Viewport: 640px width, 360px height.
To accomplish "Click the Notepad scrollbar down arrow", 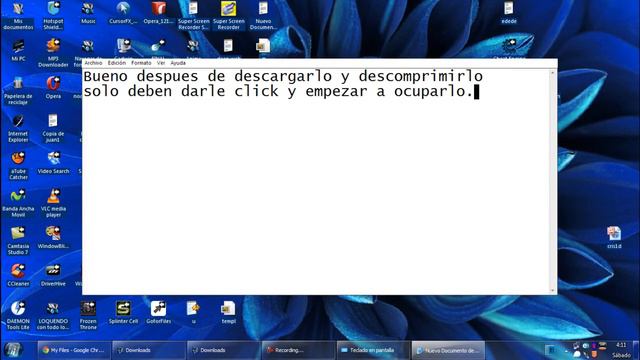I will (x=553, y=290).
